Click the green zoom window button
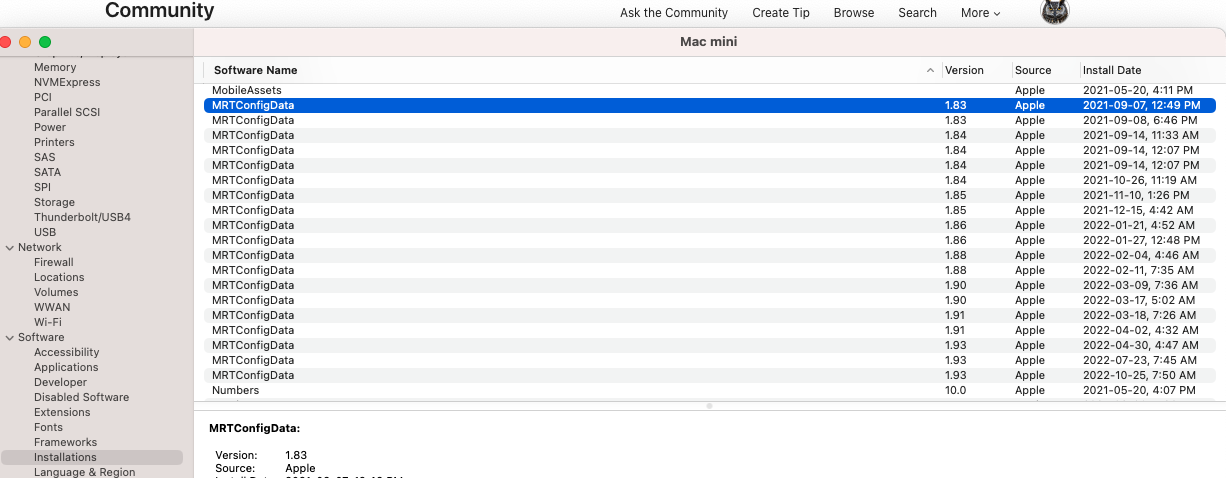 [44, 42]
